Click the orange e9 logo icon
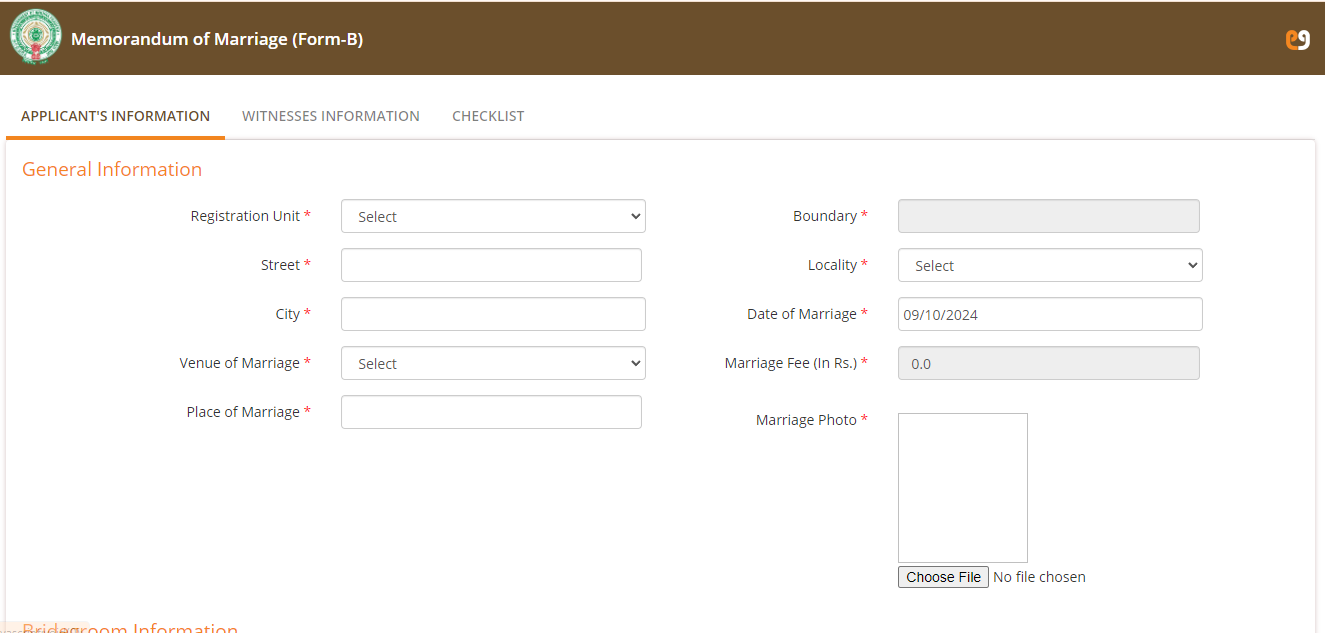Image resolution: width=1325 pixels, height=633 pixels. pos(1297,40)
